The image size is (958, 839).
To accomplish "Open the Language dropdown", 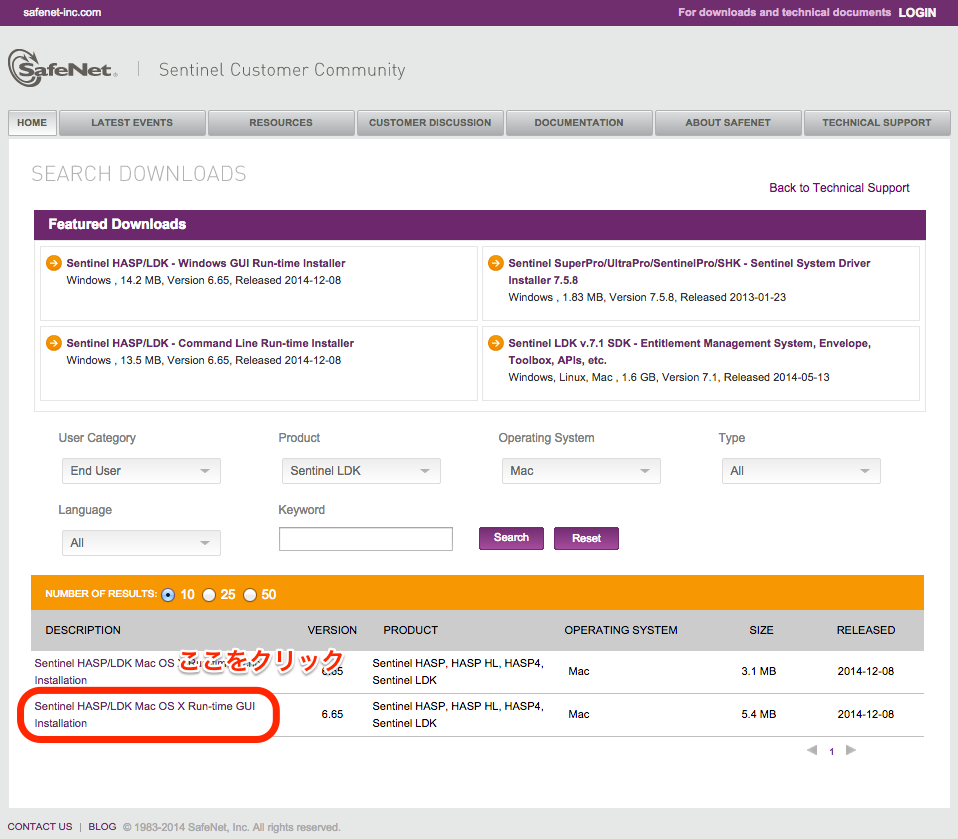I will [140, 543].
